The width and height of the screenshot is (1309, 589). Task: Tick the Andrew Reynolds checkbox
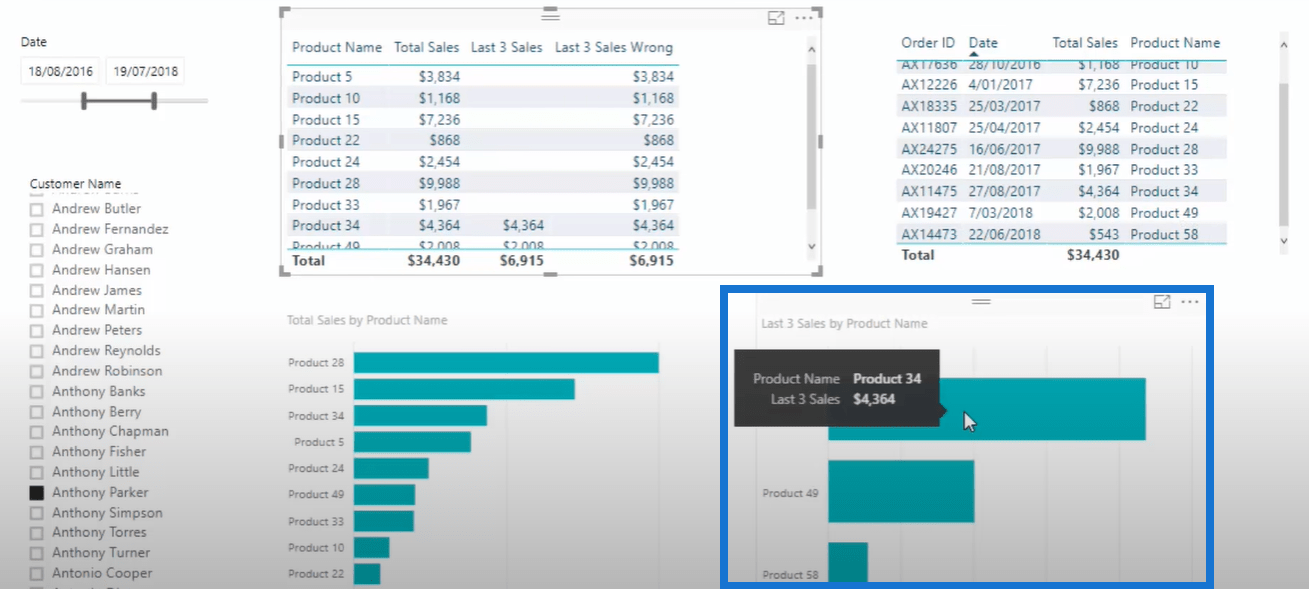pyautogui.click(x=37, y=351)
